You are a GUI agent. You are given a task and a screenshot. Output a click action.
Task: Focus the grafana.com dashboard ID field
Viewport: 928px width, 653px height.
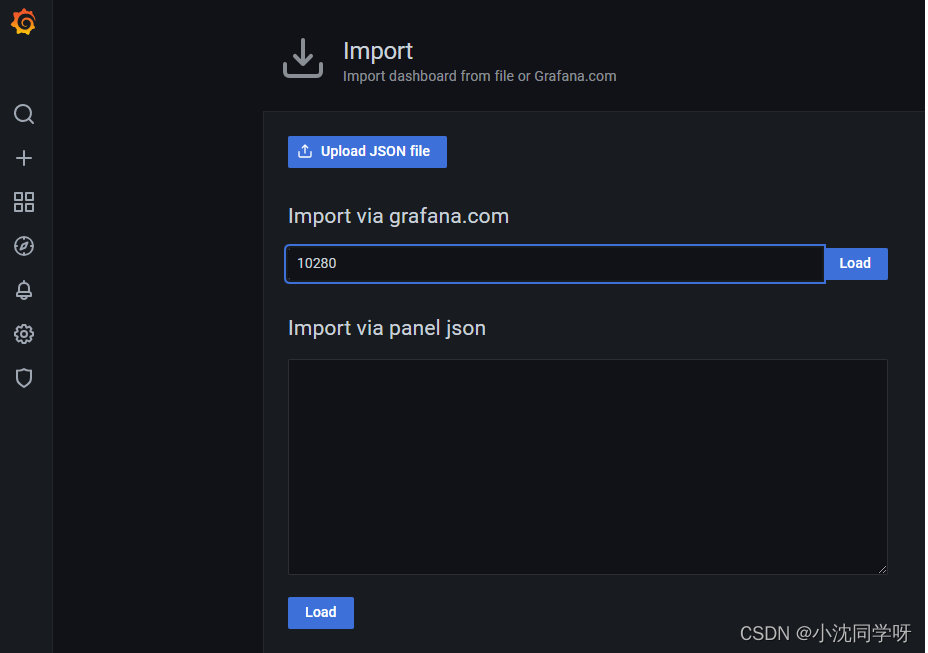(x=555, y=263)
